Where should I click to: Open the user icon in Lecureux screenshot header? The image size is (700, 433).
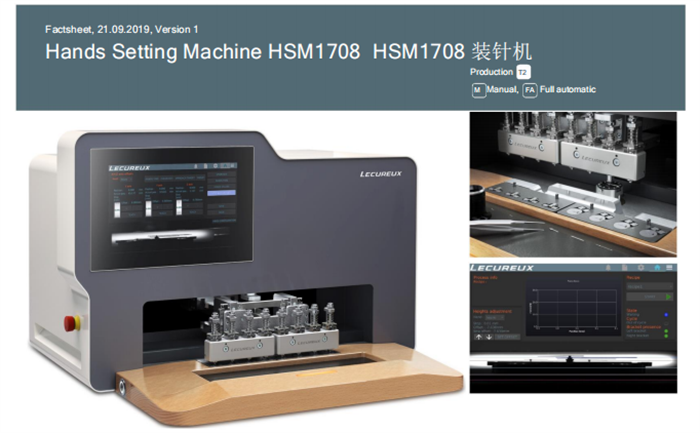pyautogui.click(x=608, y=267)
